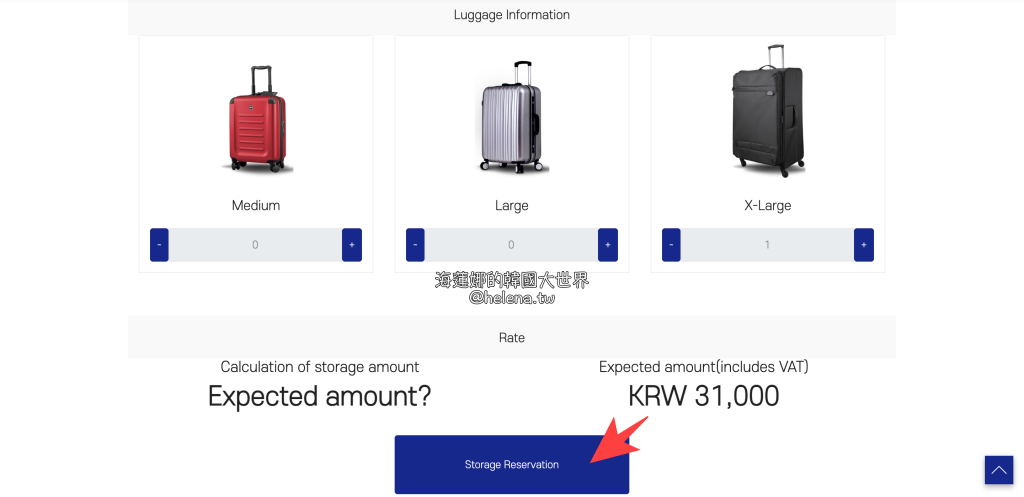Screen dimensions: 1024x497
Task: Select the Large size label
Action: click(x=512, y=205)
